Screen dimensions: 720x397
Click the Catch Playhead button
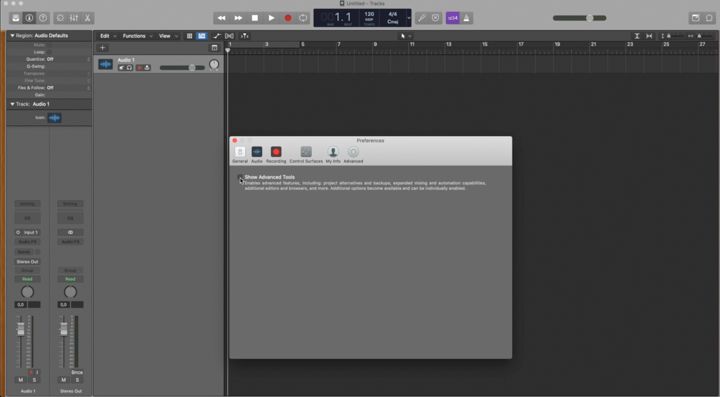245,36
